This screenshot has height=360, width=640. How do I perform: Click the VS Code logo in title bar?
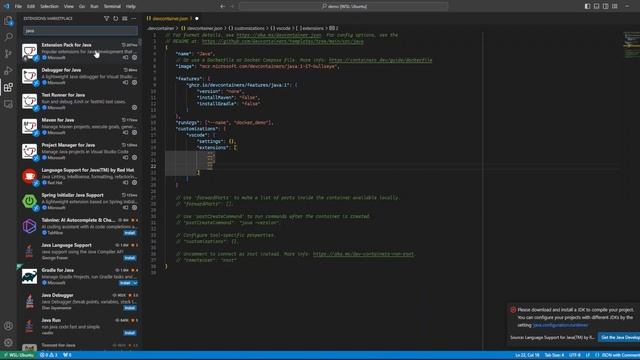(x=6, y=6)
